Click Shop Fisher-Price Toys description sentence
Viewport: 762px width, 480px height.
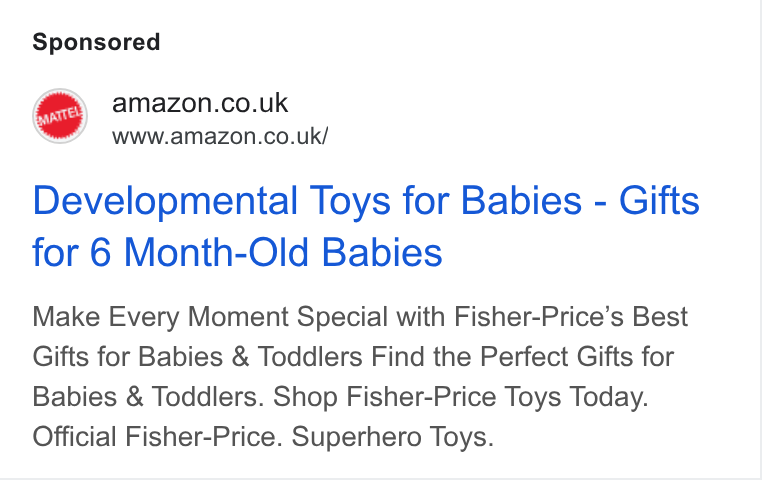coord(417,397)
